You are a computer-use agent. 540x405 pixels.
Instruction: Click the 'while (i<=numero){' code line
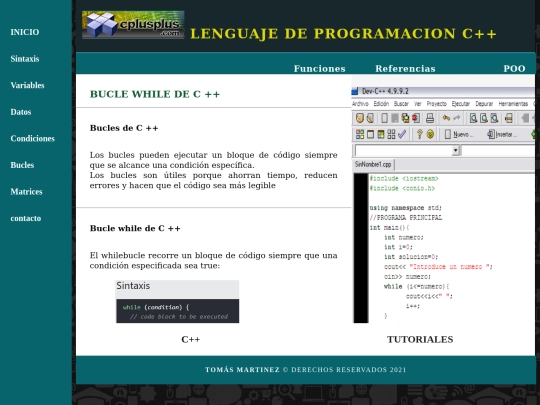click(x=417, y=287)
